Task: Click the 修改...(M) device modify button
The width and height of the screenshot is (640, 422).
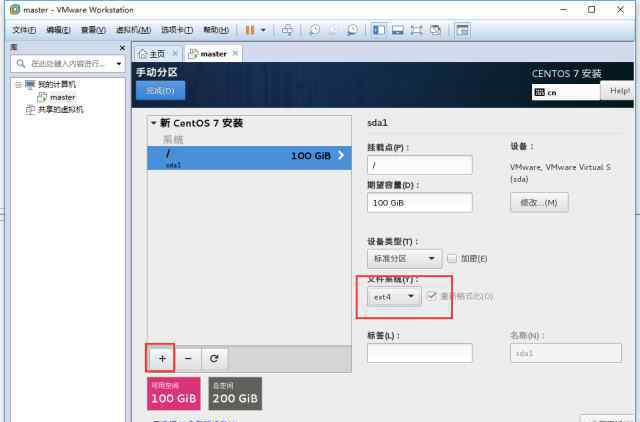Action: click(x=539, y=202)
